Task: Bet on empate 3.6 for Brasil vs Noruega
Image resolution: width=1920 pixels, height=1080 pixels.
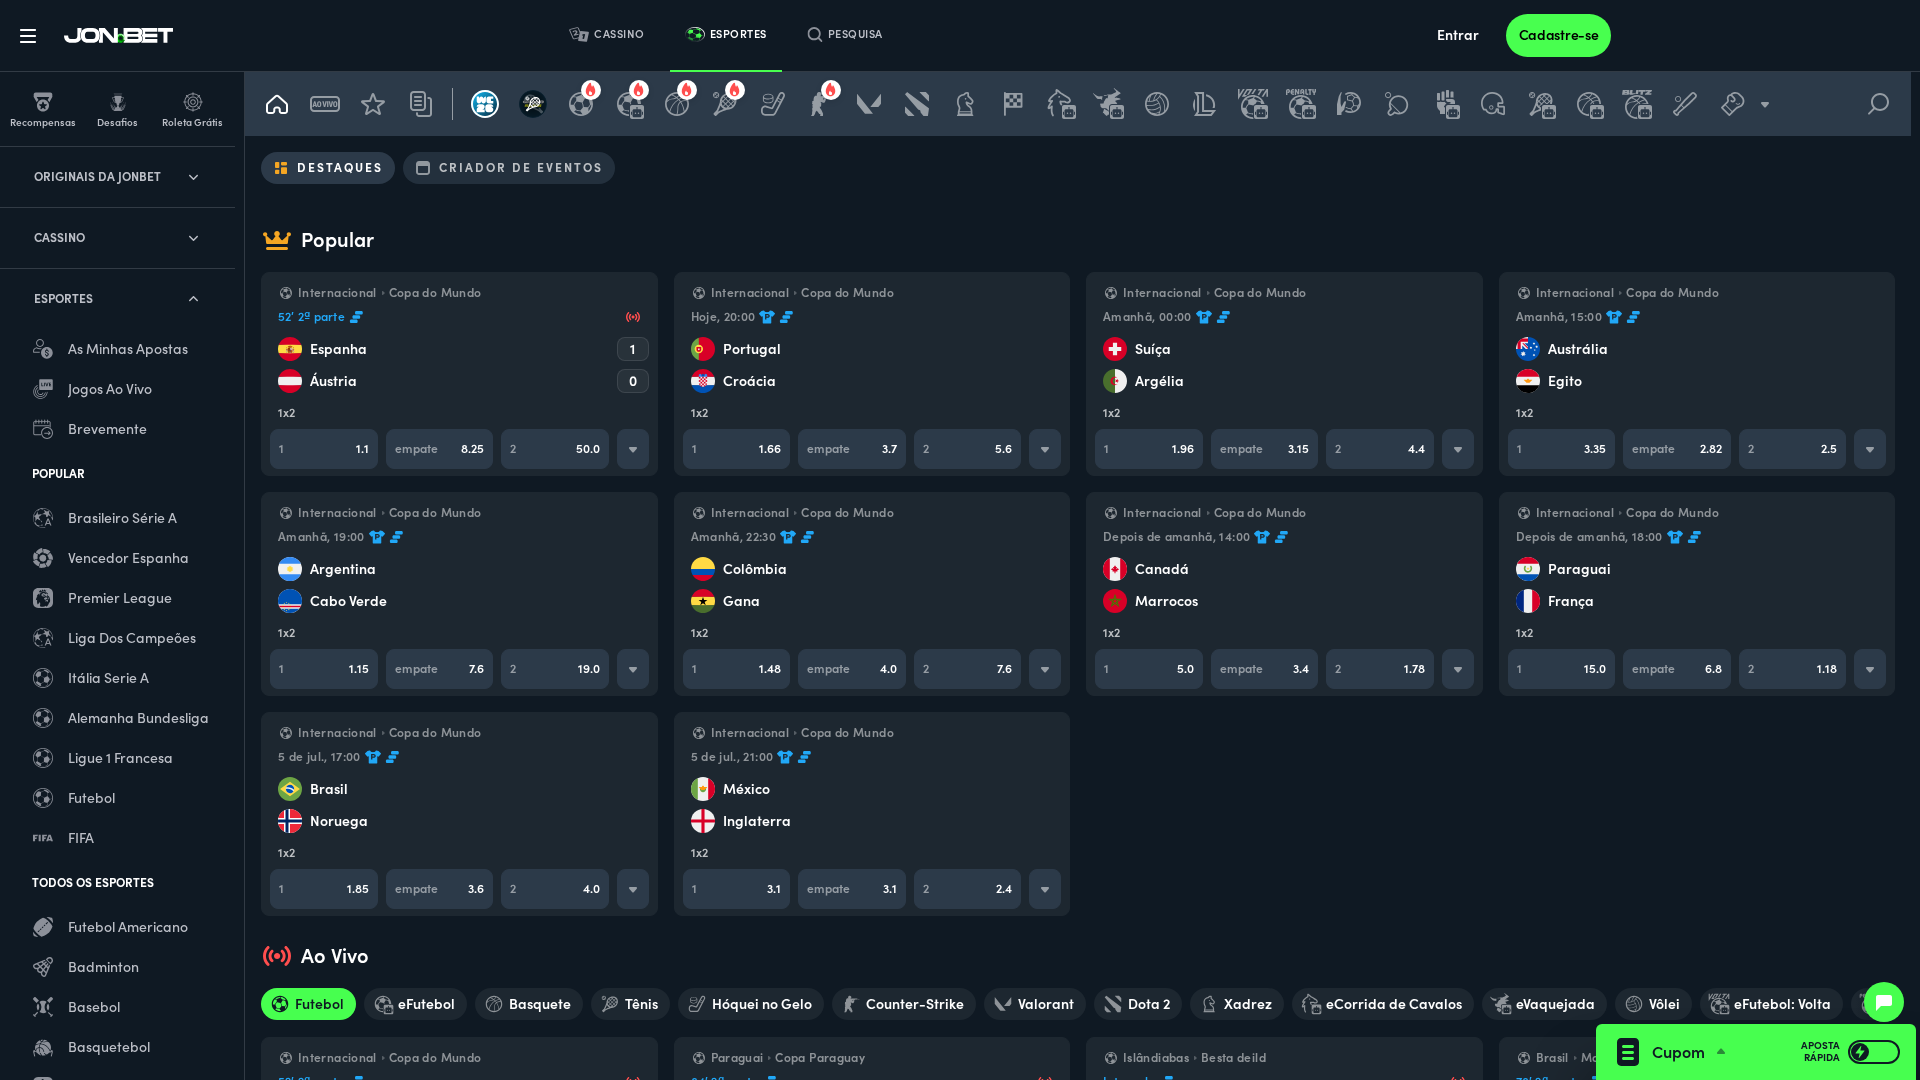Action: click(439, 889)
